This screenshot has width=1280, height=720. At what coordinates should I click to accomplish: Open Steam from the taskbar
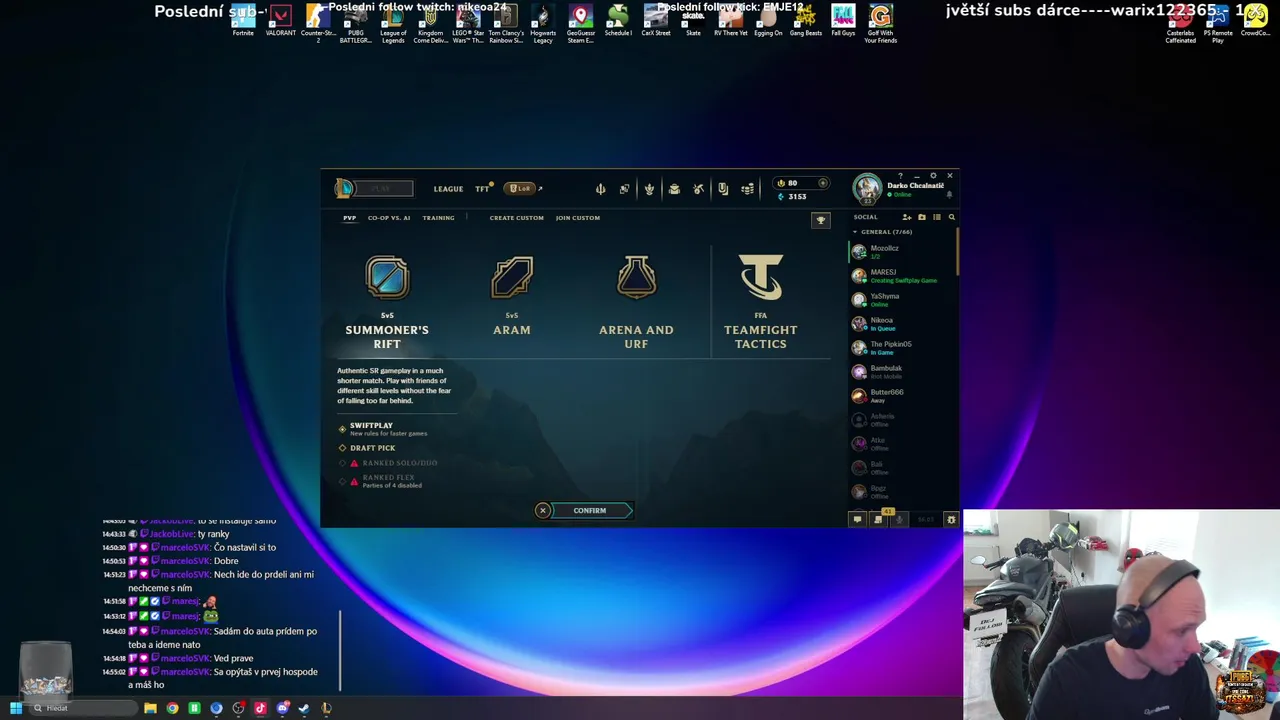pos(304,708)
